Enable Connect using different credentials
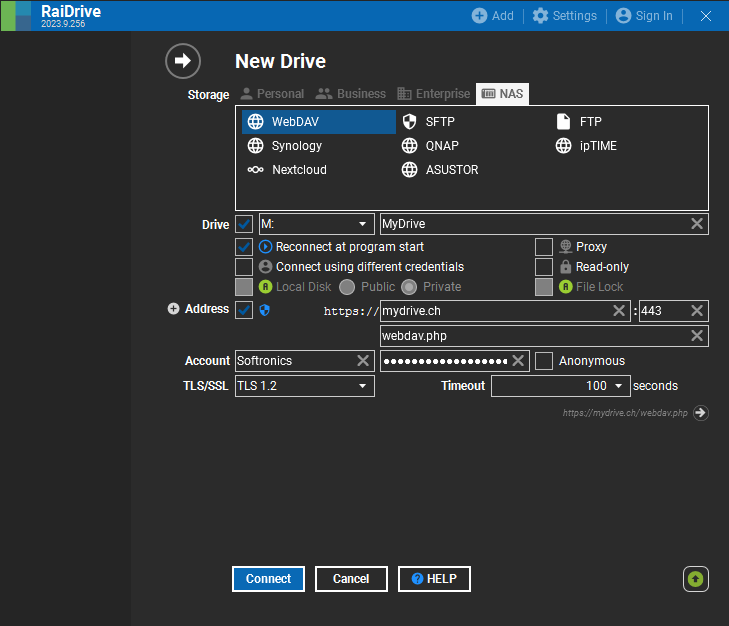This screenshot has width=729, height=626. (244, 267)
